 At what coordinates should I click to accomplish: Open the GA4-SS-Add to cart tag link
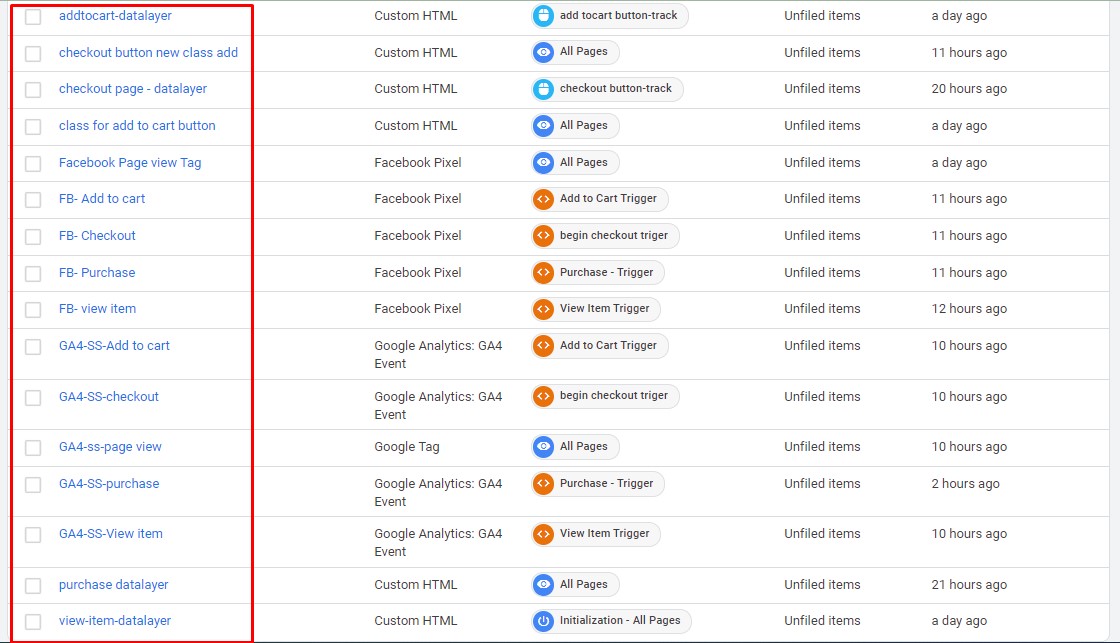[114, 346]
